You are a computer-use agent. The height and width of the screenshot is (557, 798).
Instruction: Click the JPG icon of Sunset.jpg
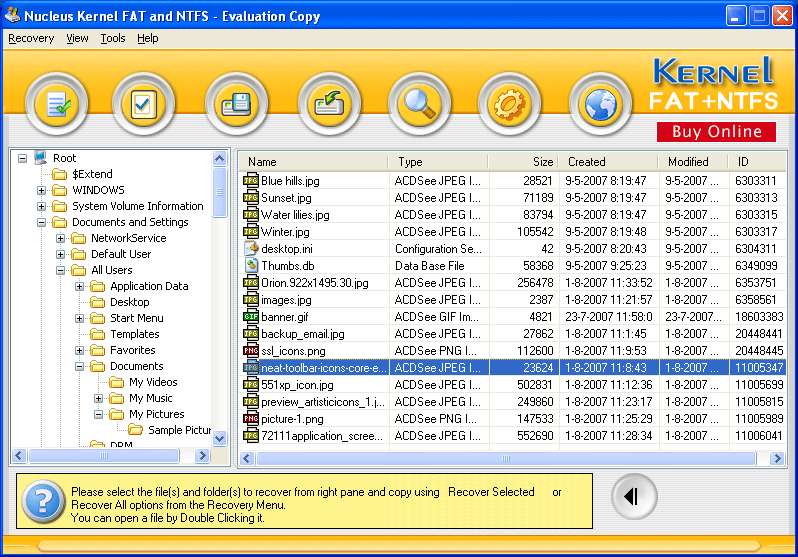[251, 198]
